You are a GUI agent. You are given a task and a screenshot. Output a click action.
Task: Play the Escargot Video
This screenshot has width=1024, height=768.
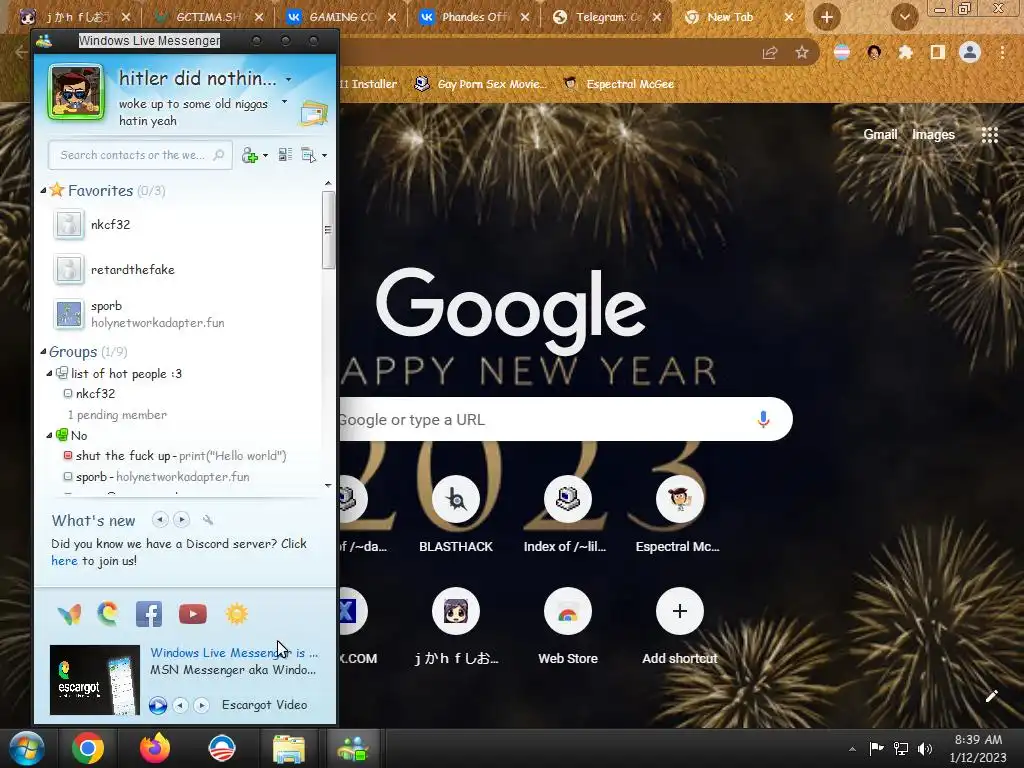[157, 705]
